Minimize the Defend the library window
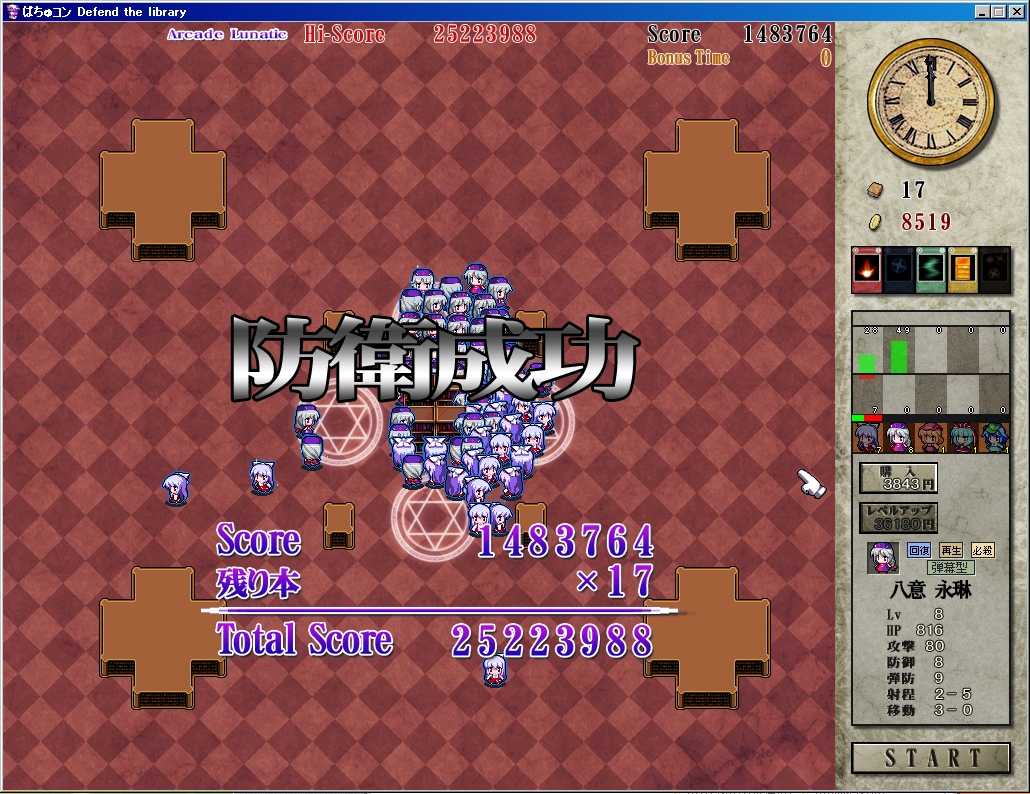This screenshot has height=794, width=1030. click(x=983, y=11)
